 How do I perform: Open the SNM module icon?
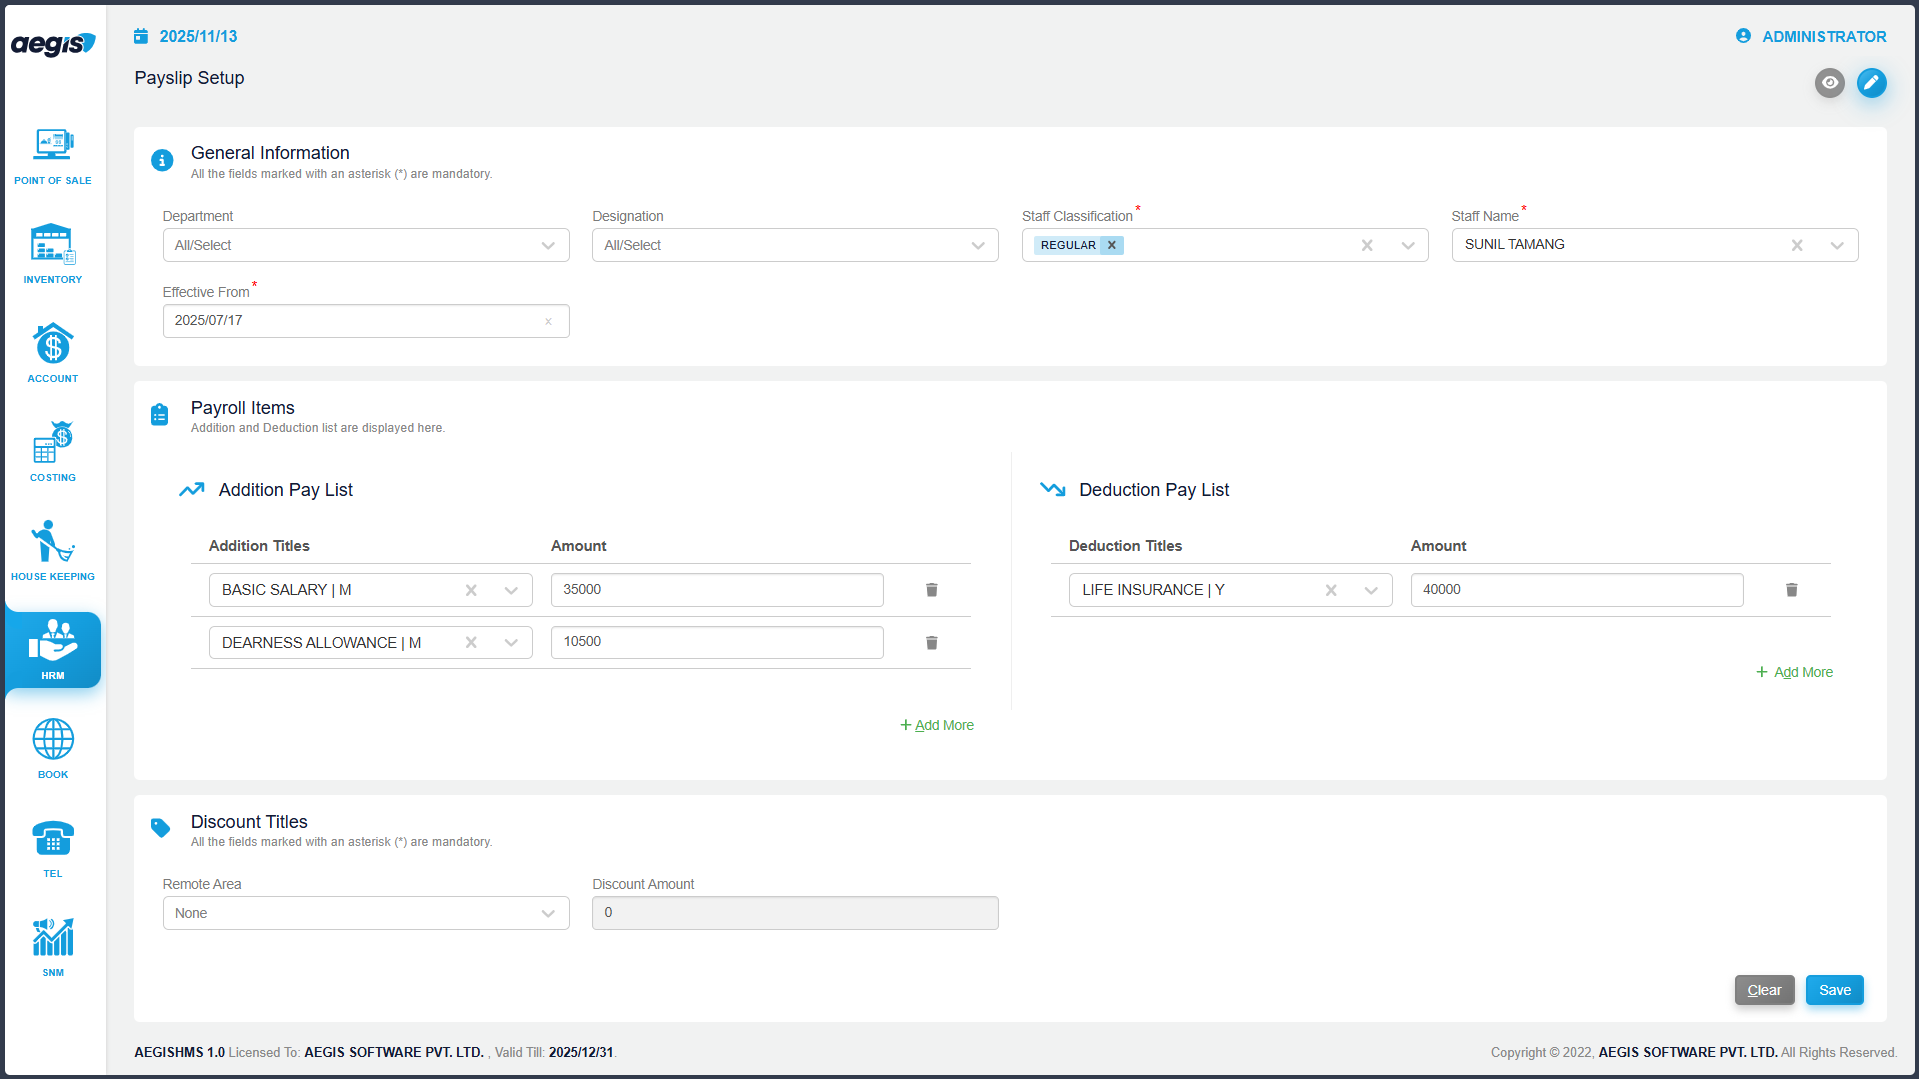pyautogui.click(x=53, y=946)
